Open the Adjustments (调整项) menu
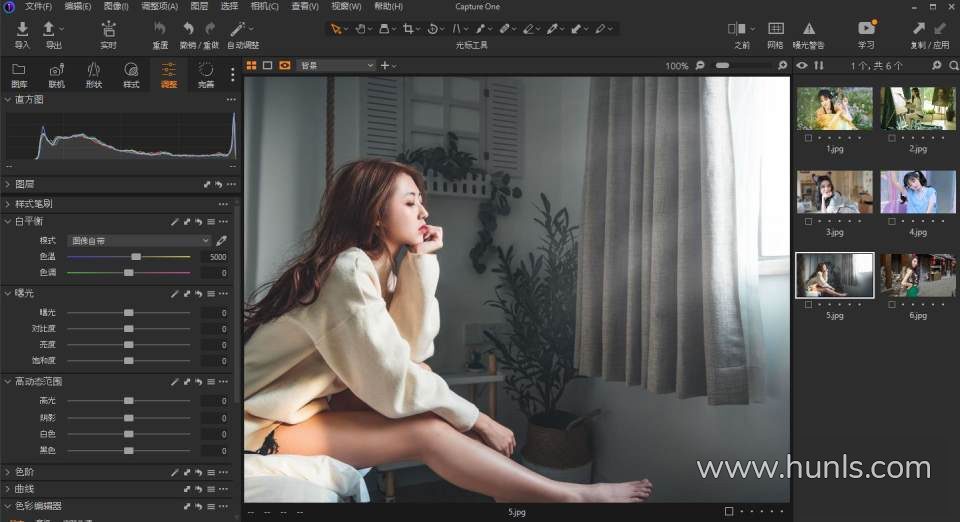 tap(159, 6)
